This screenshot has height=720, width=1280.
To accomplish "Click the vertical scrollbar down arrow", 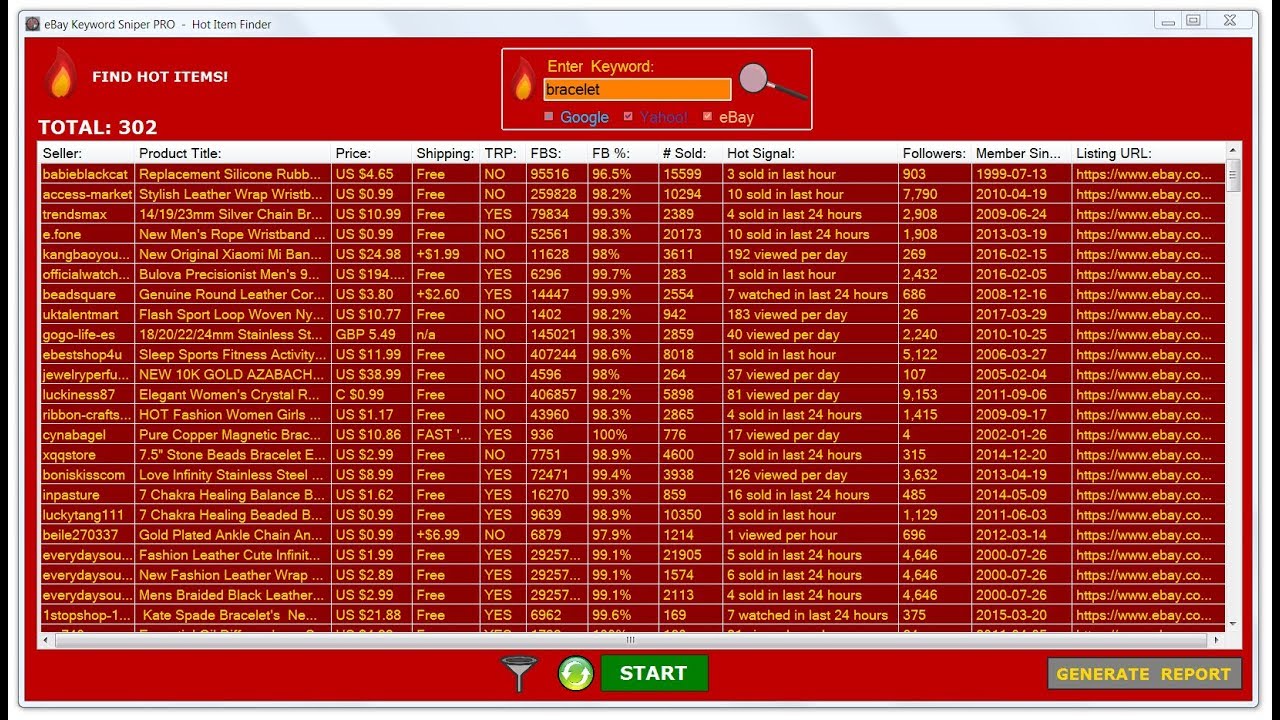I will pyautogui.click(x=1233, y=624).
